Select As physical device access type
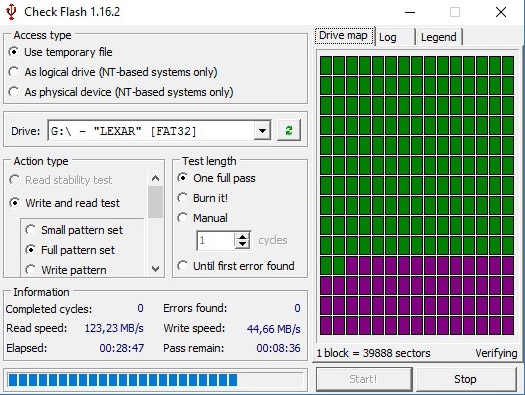This screenshot has height=395, width=525. pos(121,92)
